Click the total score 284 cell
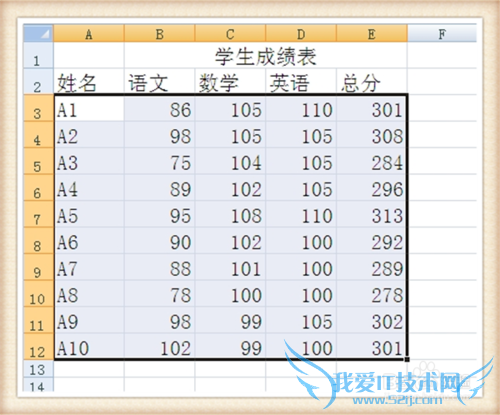500x415 pixels. click(372, 161)
